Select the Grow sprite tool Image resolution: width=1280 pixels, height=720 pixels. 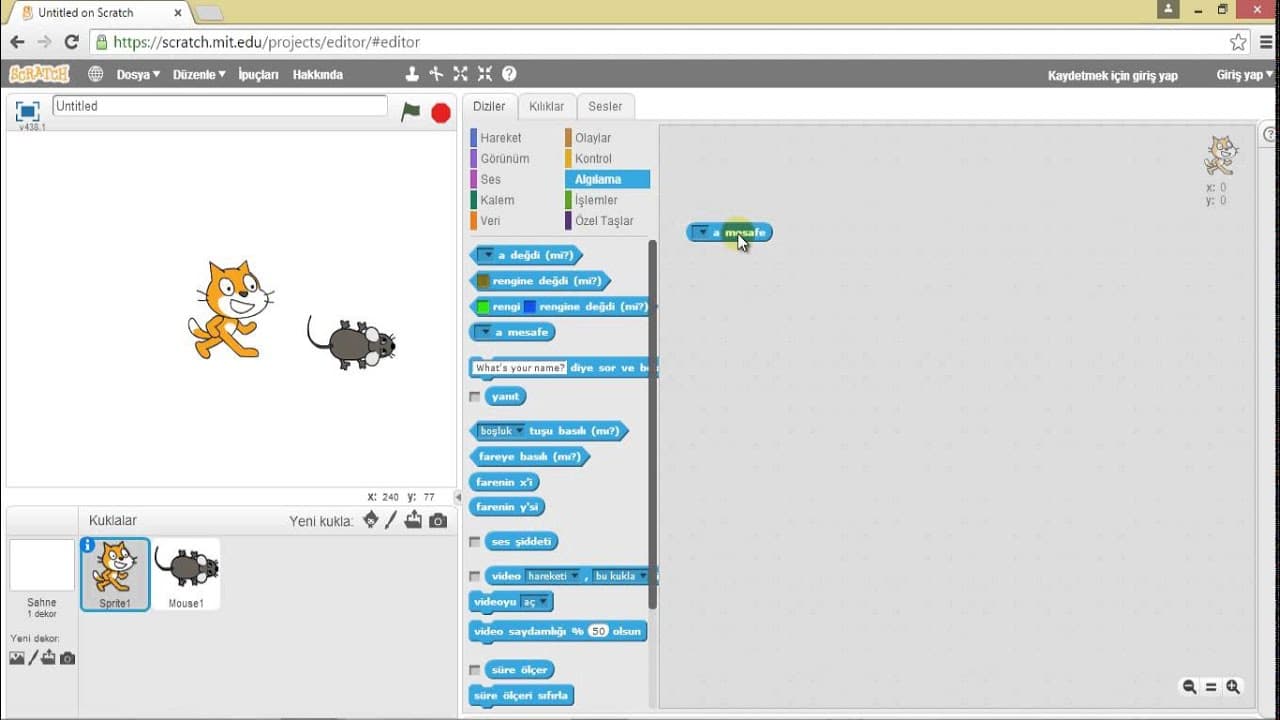tap(460, 74)
